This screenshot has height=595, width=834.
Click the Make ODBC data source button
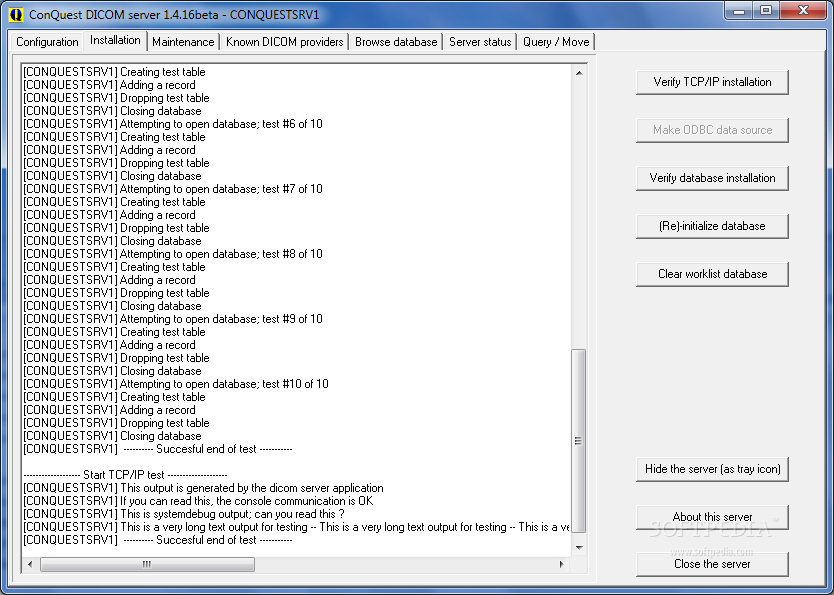tap(712, 130)
